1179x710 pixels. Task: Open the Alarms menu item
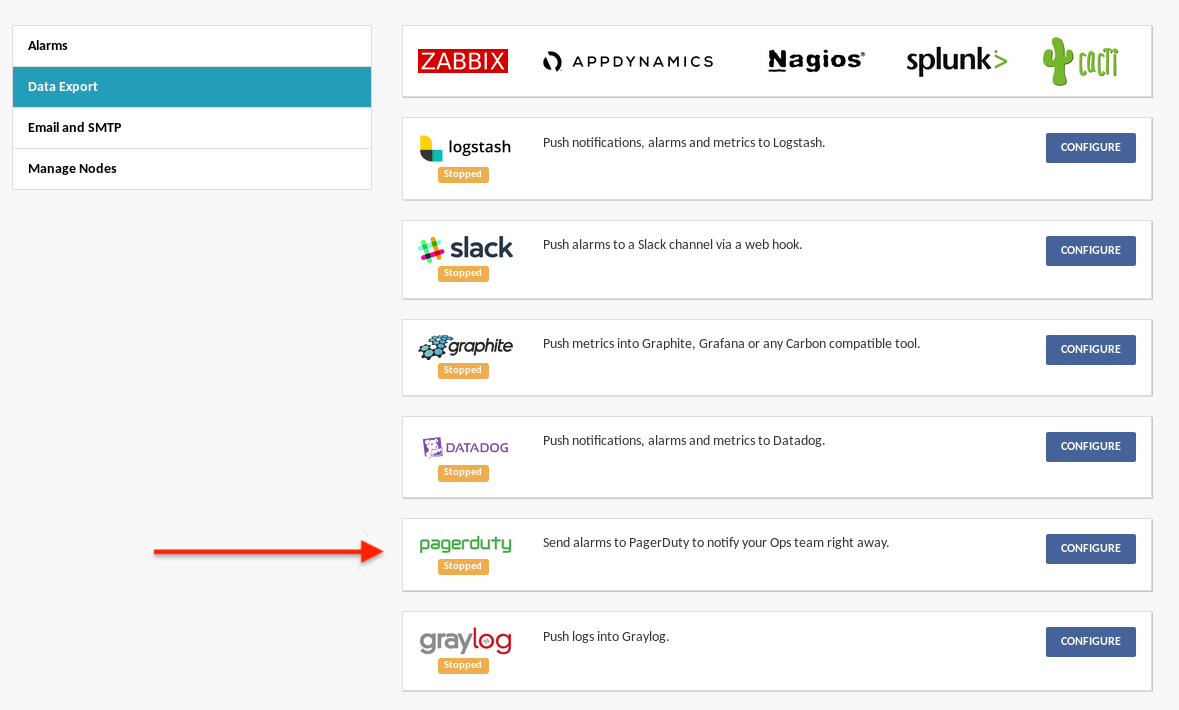(x=192, y=46)
